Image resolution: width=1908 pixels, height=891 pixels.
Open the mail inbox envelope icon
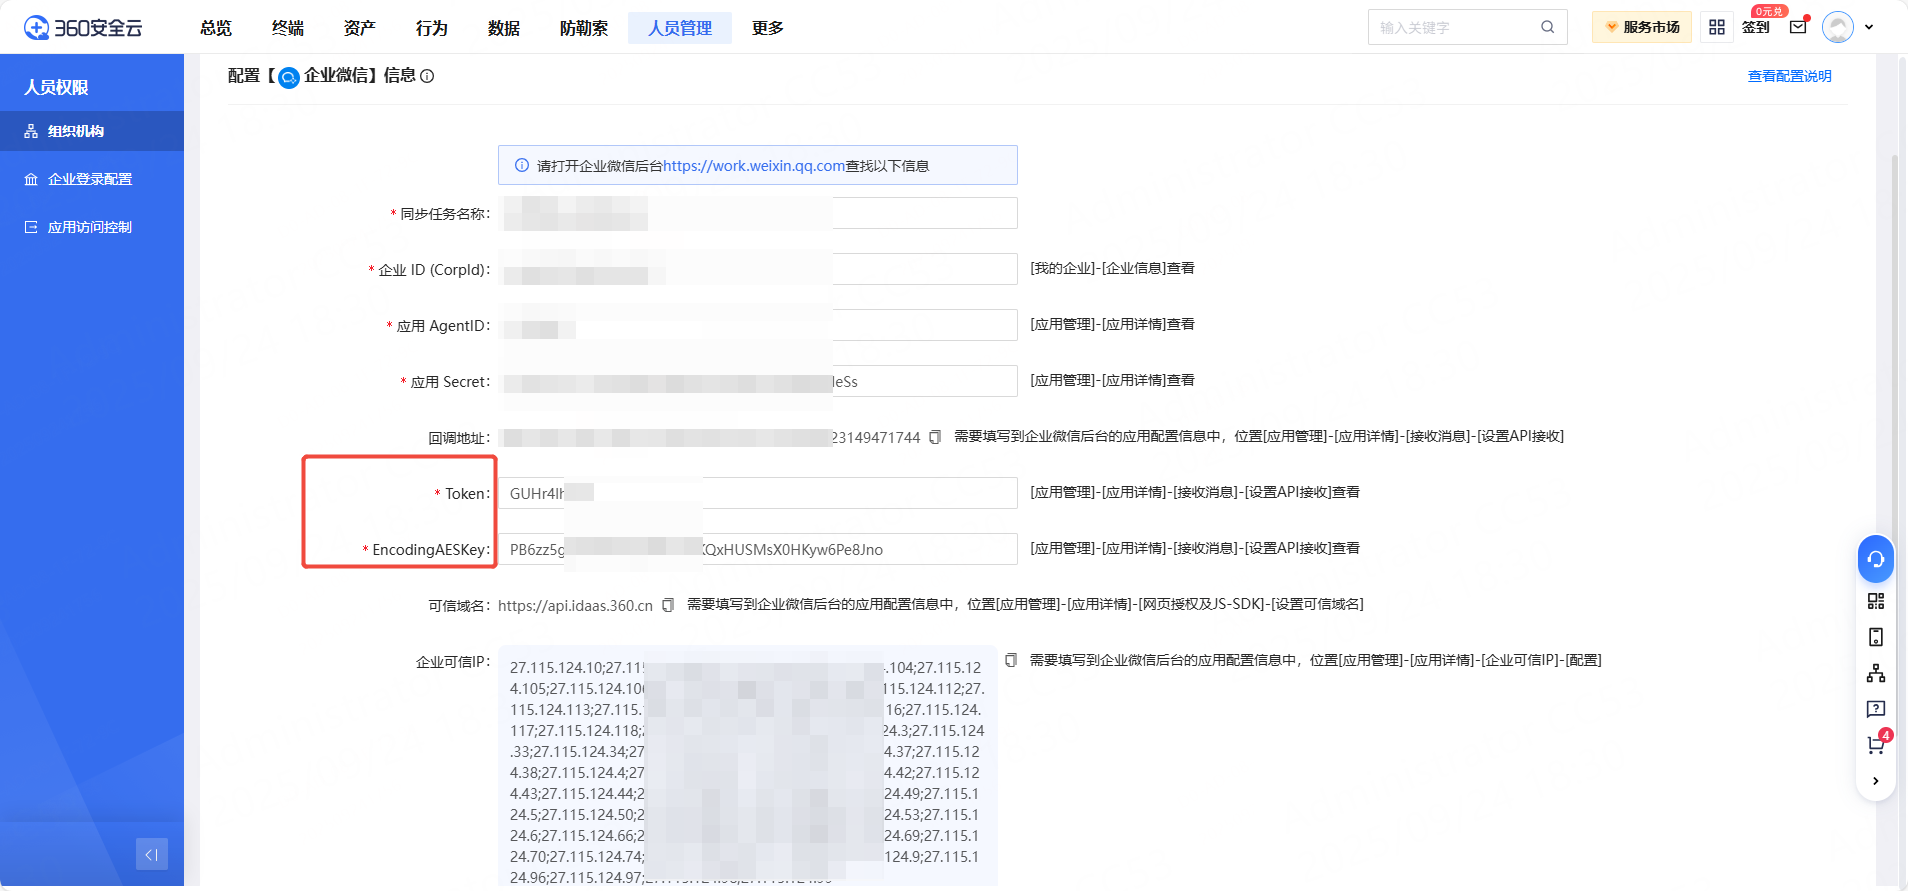coord(1798,27)
